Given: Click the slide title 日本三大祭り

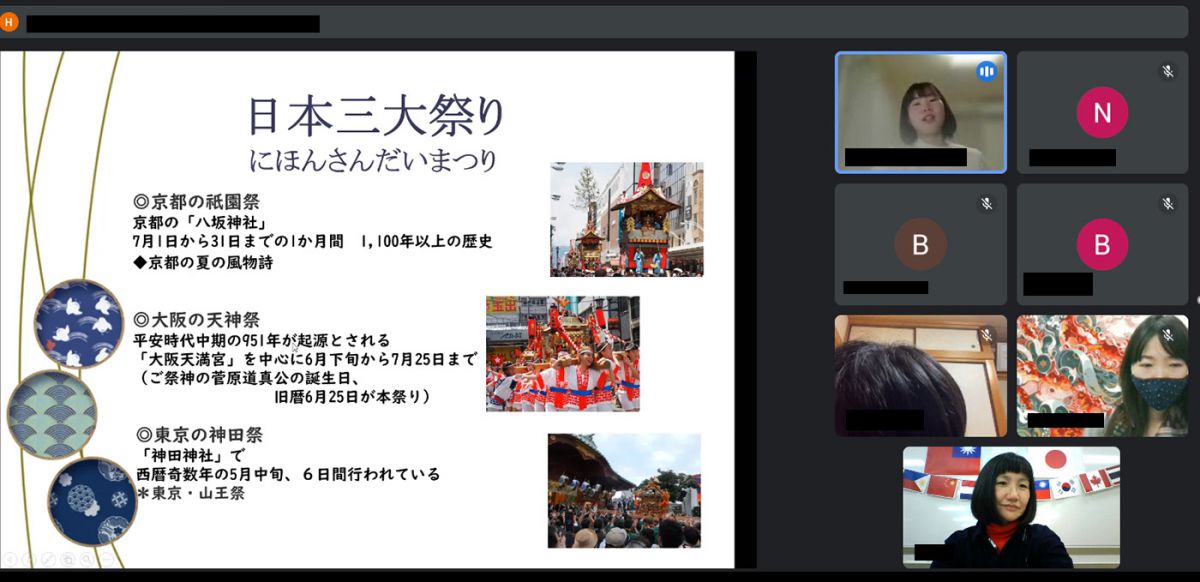Looking at the screenshot, I should [x=377, y=116].
